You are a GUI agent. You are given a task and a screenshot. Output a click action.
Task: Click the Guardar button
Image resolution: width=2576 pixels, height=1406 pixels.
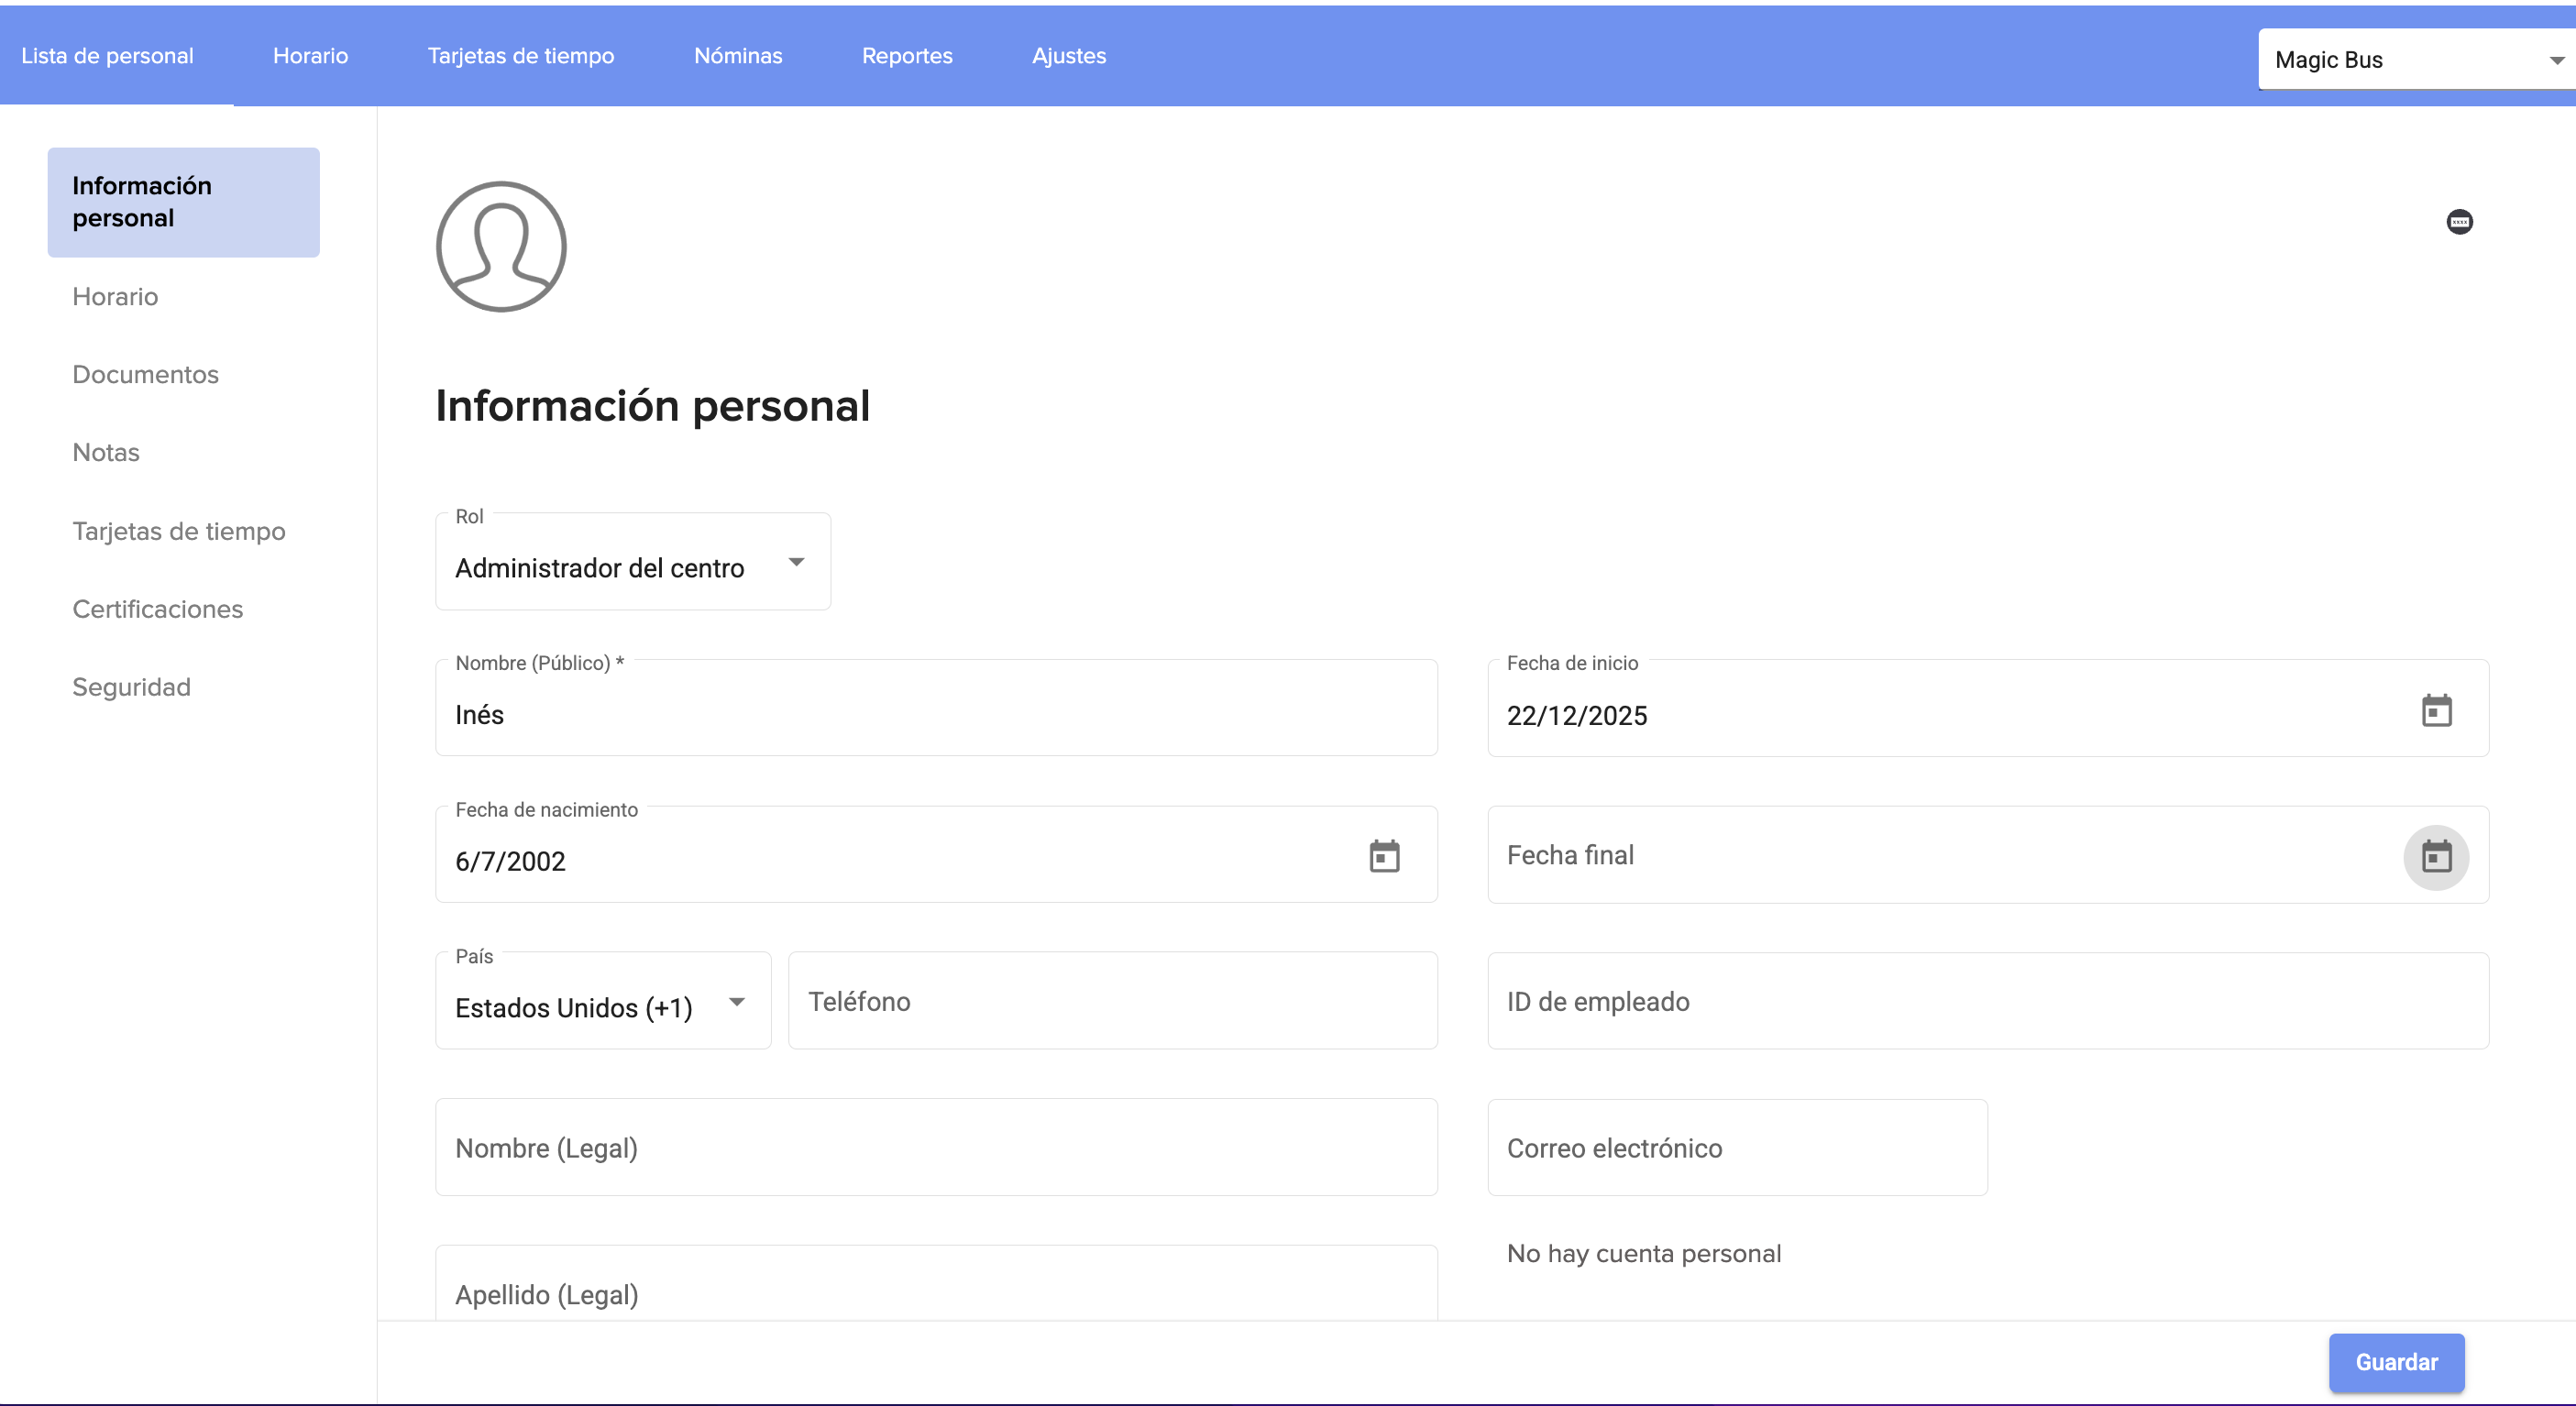(x=2396, y=1362)
